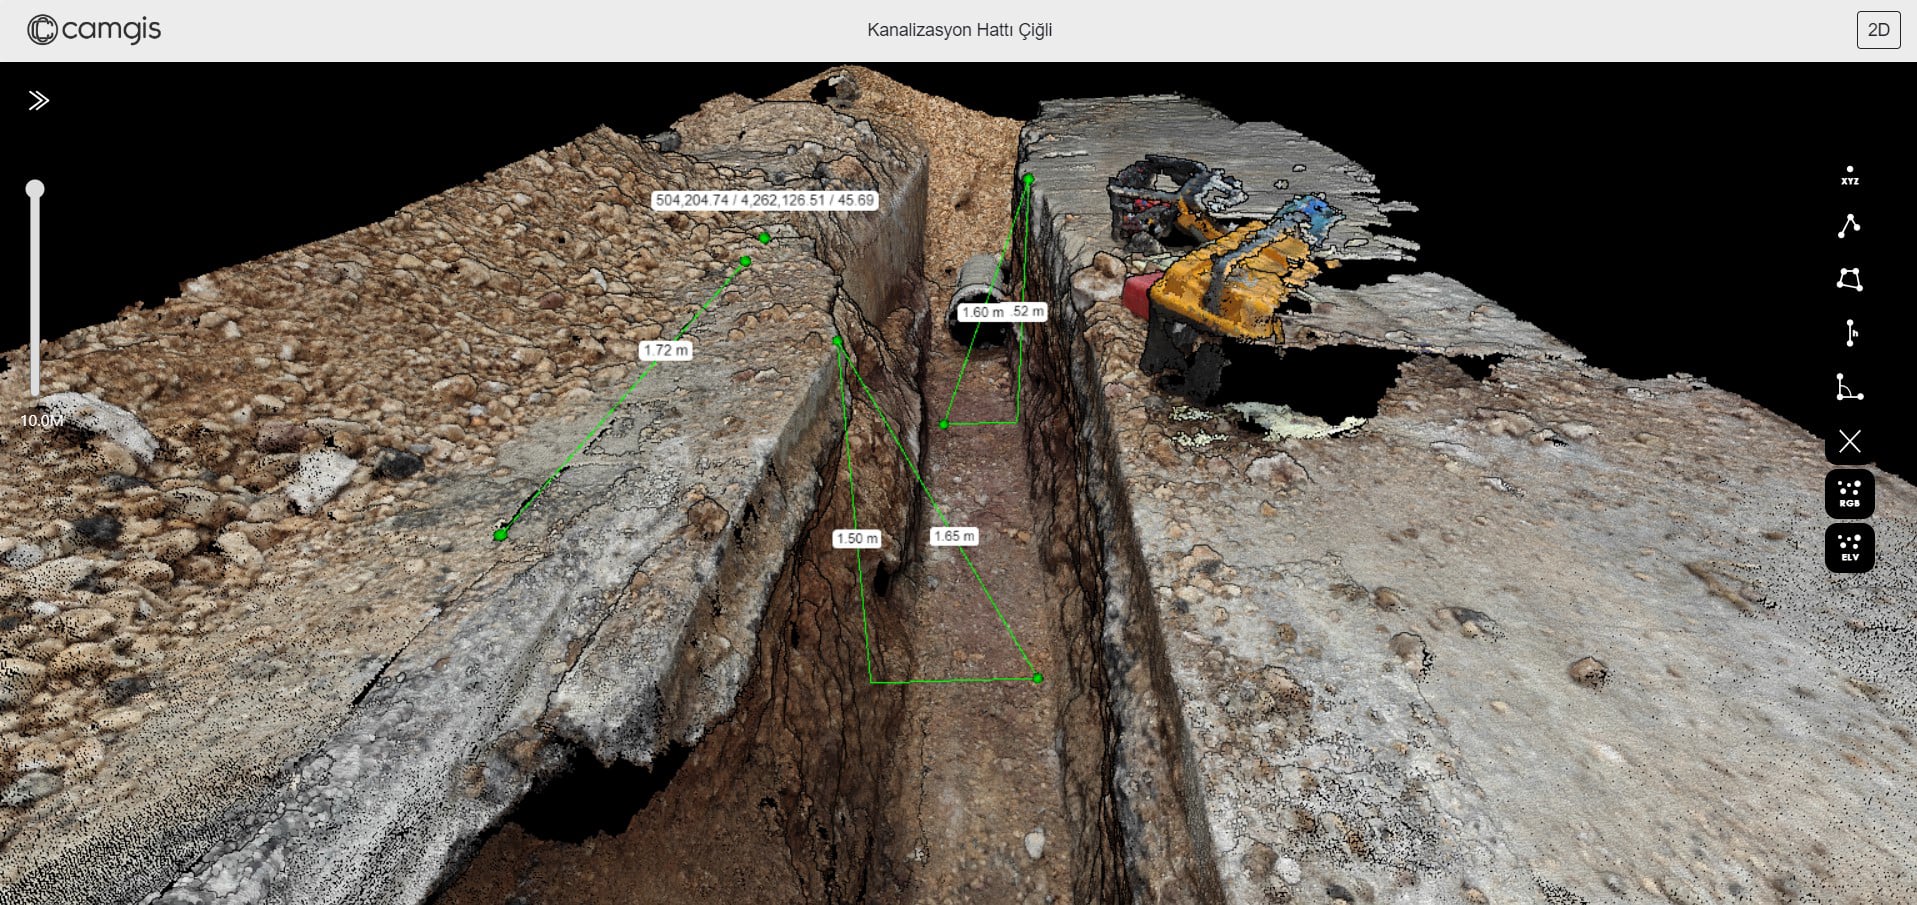Viewport: 1917px width, 905px height.
Task: Clear measurements with the X icon
Action: pyautogui.click(x=1849, y=441)
